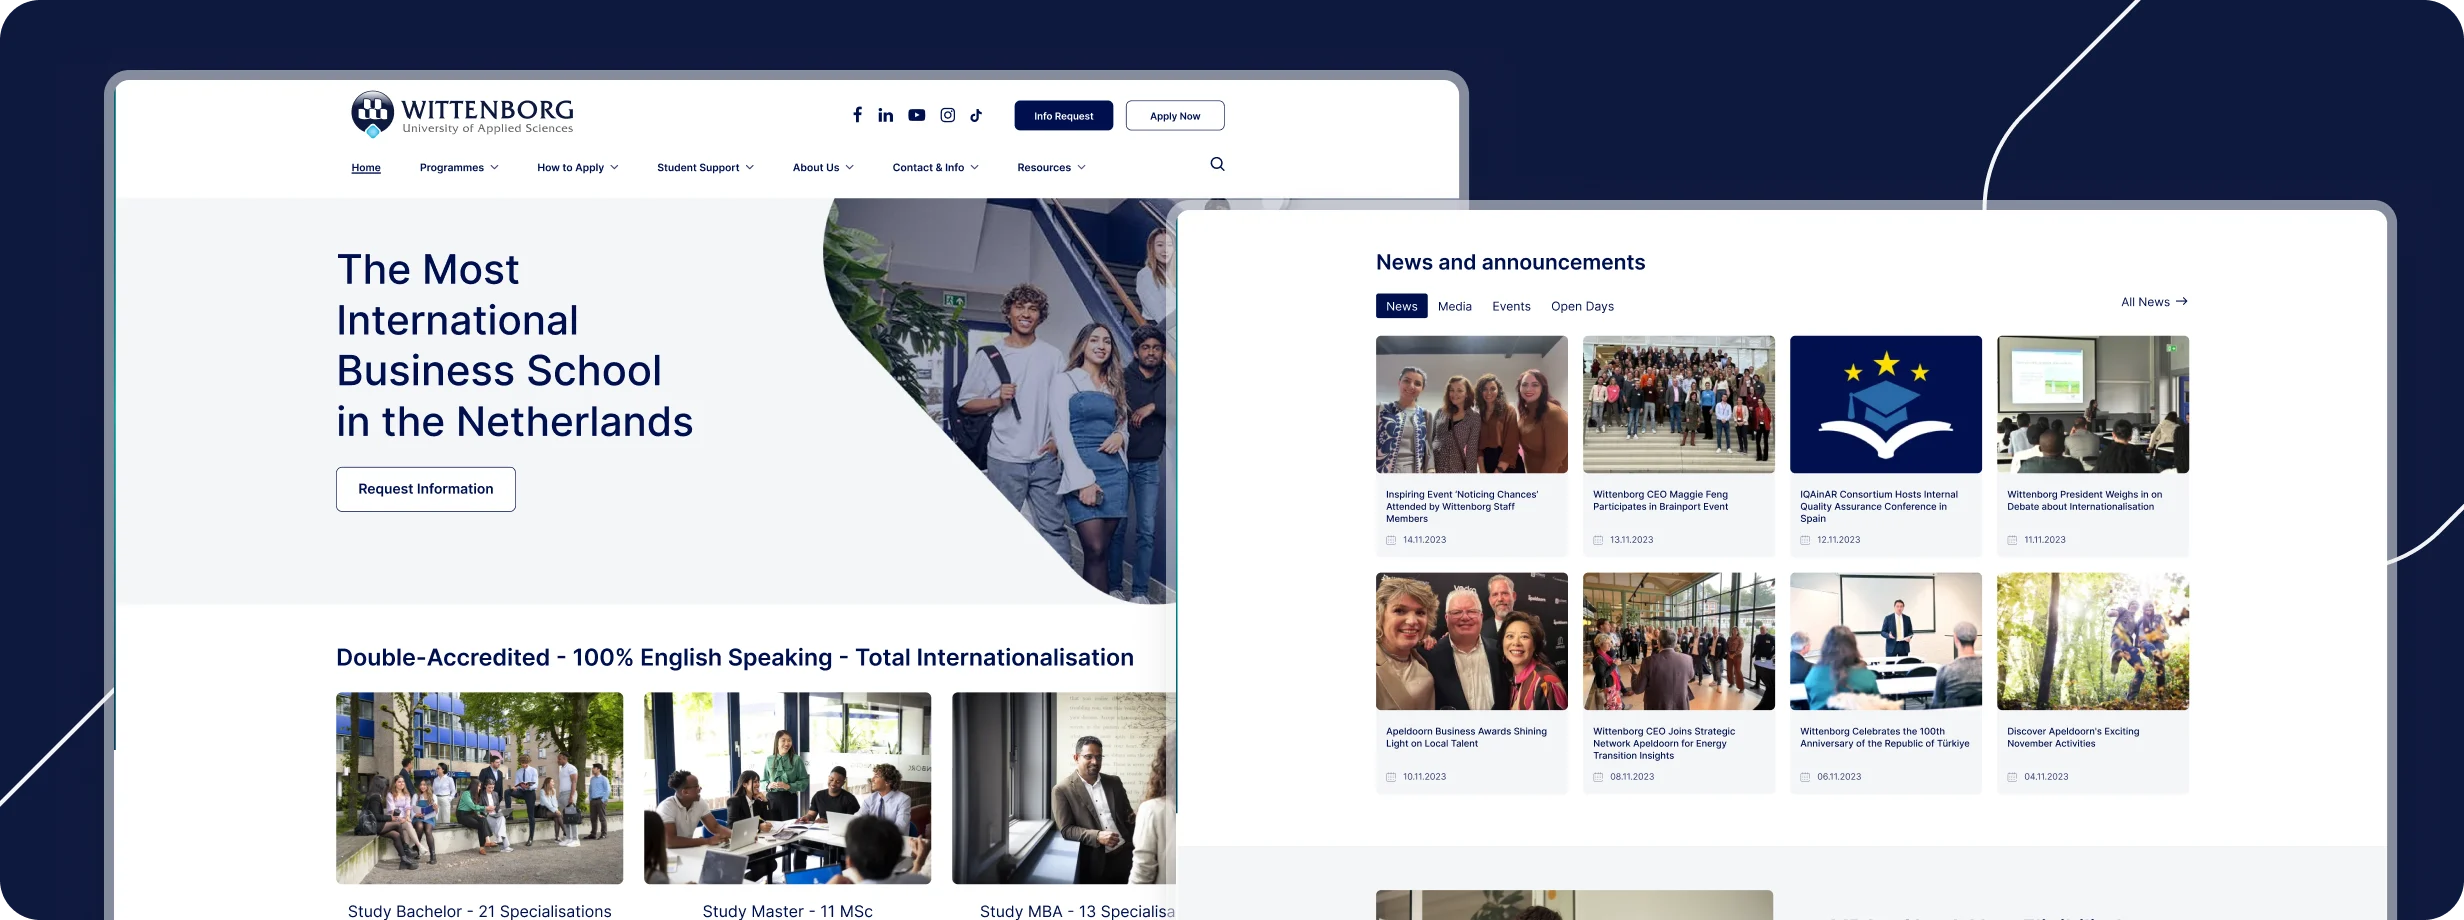Image resolution: width=2464 pixels, height=920 pixels.
Task: Open the TikTok social icon
Action: (976, 115)
